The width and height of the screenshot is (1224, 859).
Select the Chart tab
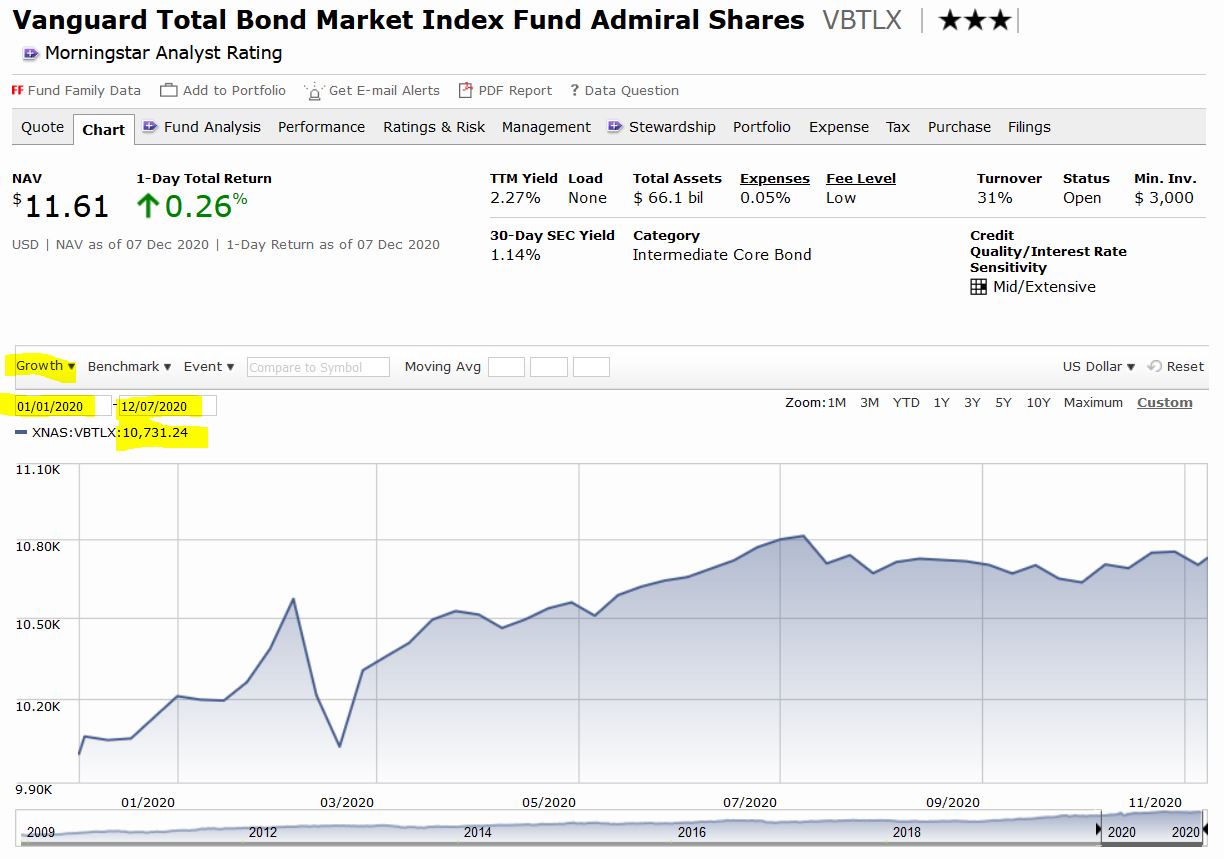point(104,129)
